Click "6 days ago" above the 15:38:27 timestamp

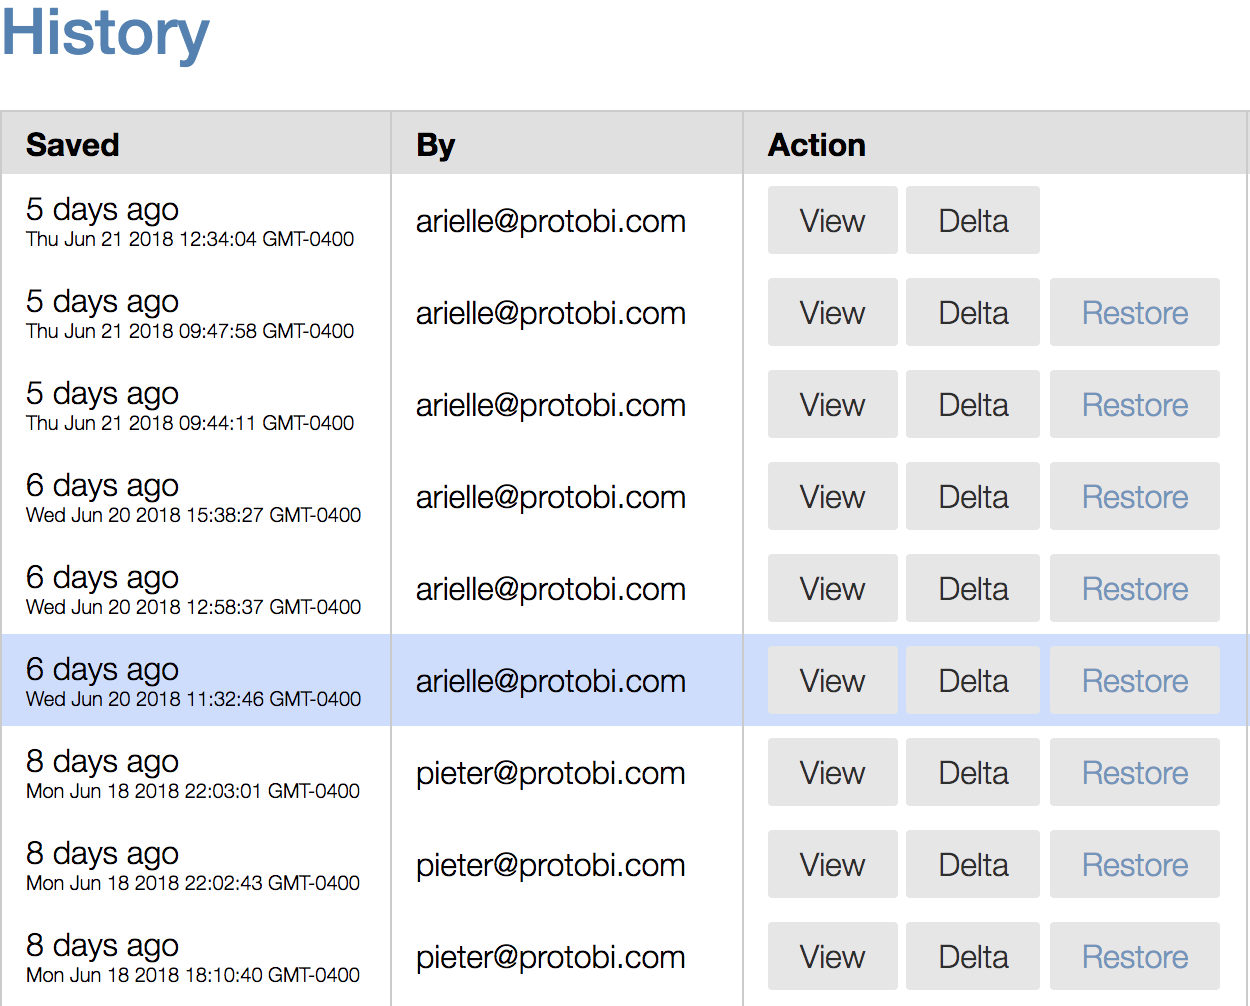click(102, 486)
